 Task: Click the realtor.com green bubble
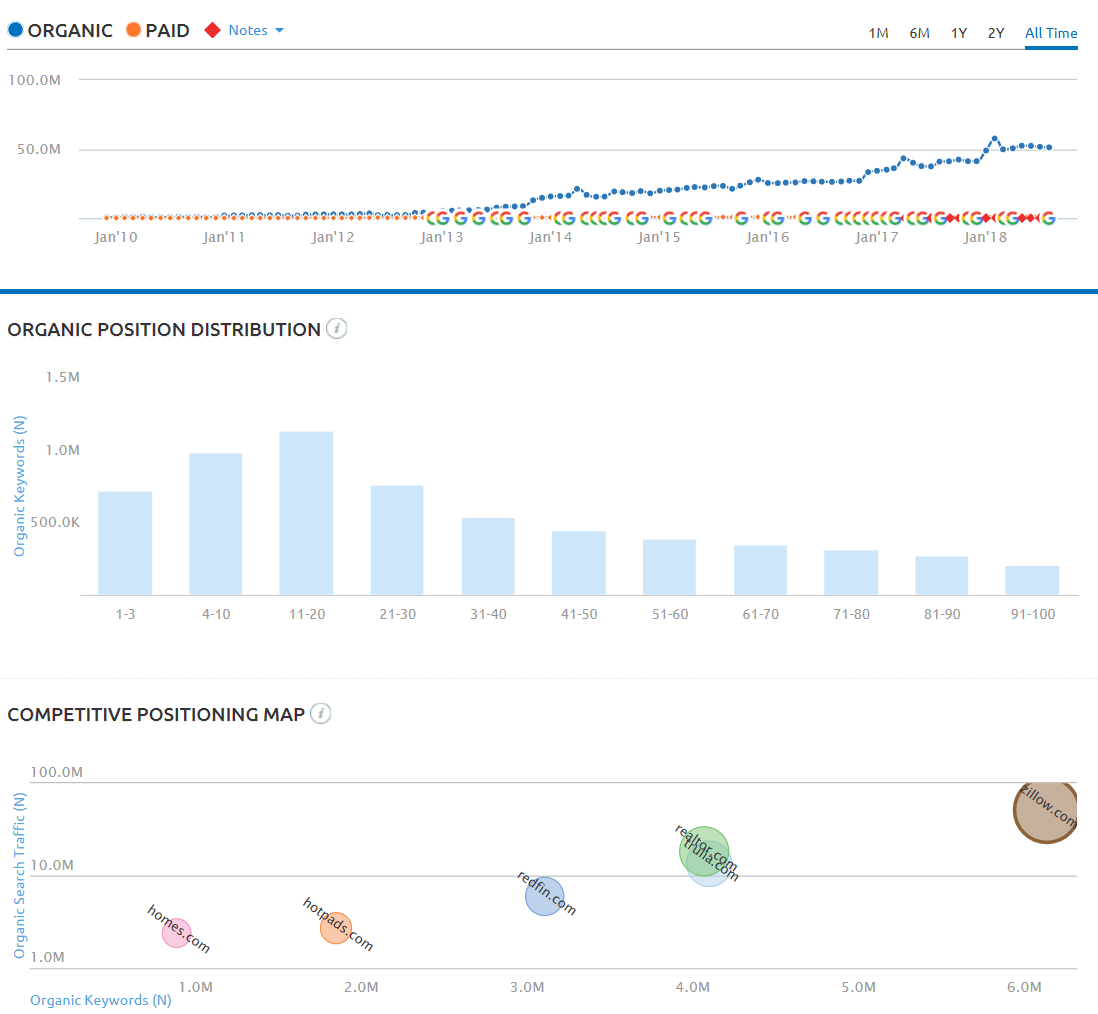coord(704,851)
